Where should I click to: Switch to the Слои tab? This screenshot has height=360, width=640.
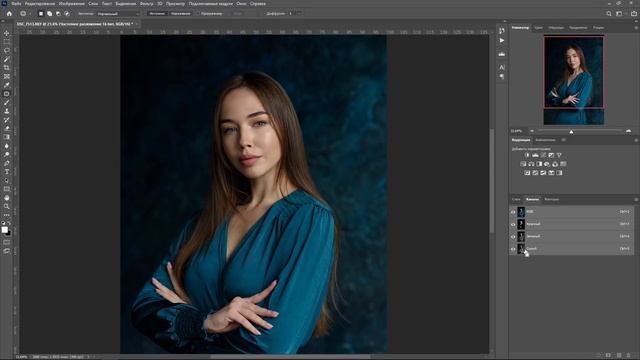click(516, 200)
